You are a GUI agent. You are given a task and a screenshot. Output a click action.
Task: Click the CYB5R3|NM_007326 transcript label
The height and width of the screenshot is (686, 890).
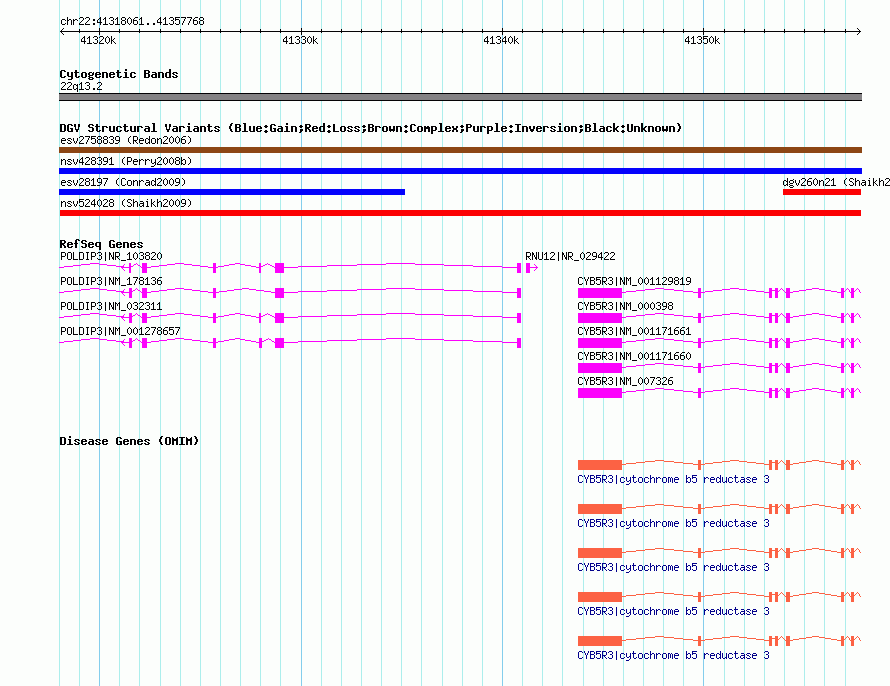[625, 381]
